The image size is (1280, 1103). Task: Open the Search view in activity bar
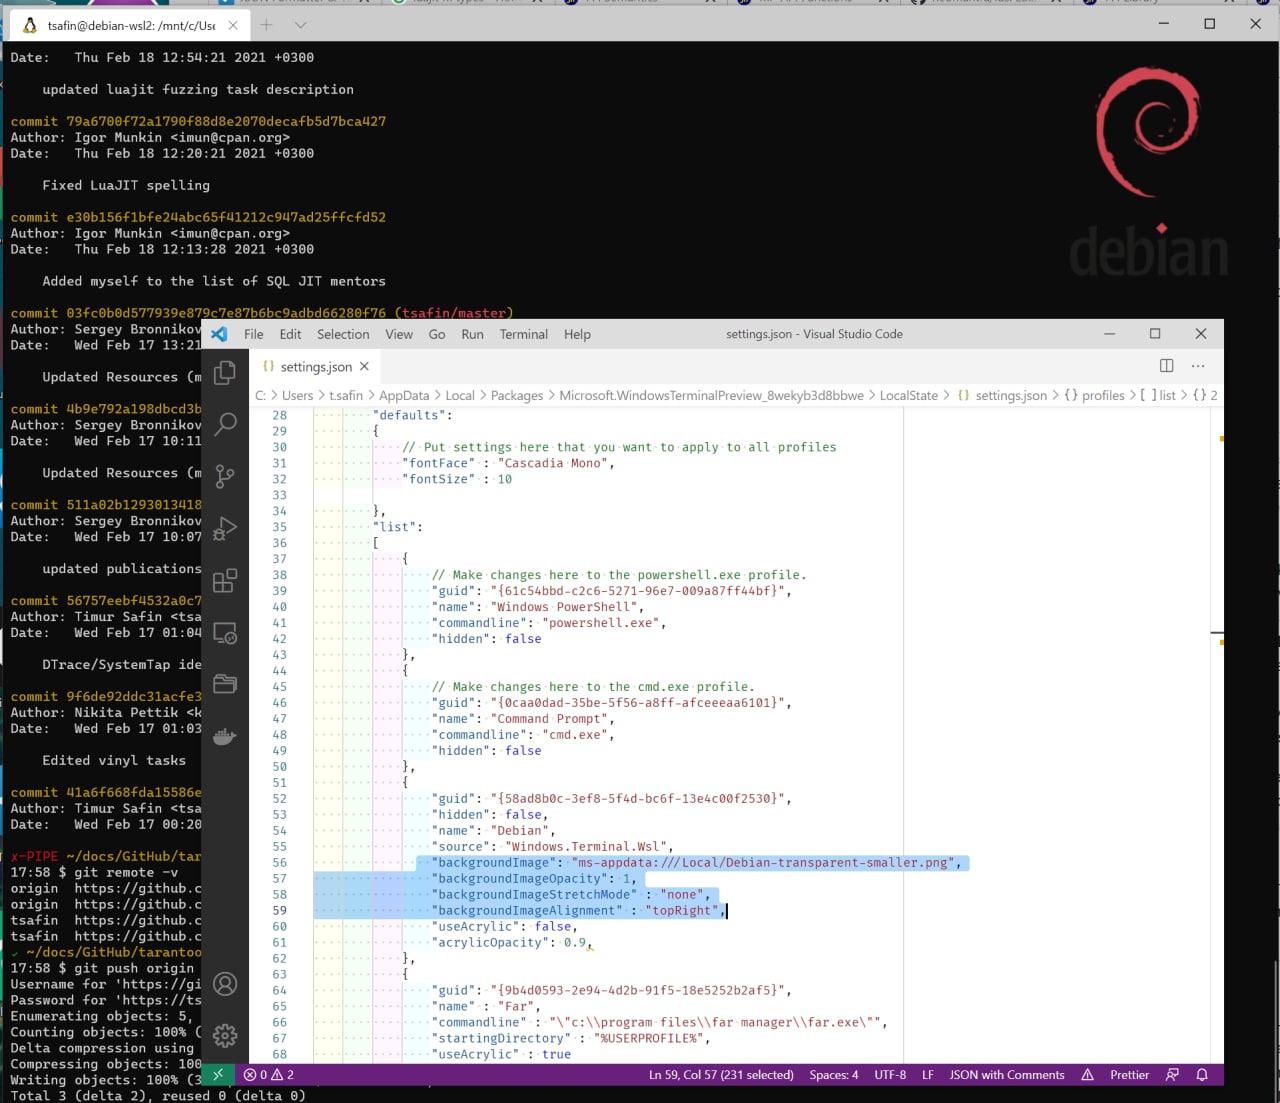225,423
